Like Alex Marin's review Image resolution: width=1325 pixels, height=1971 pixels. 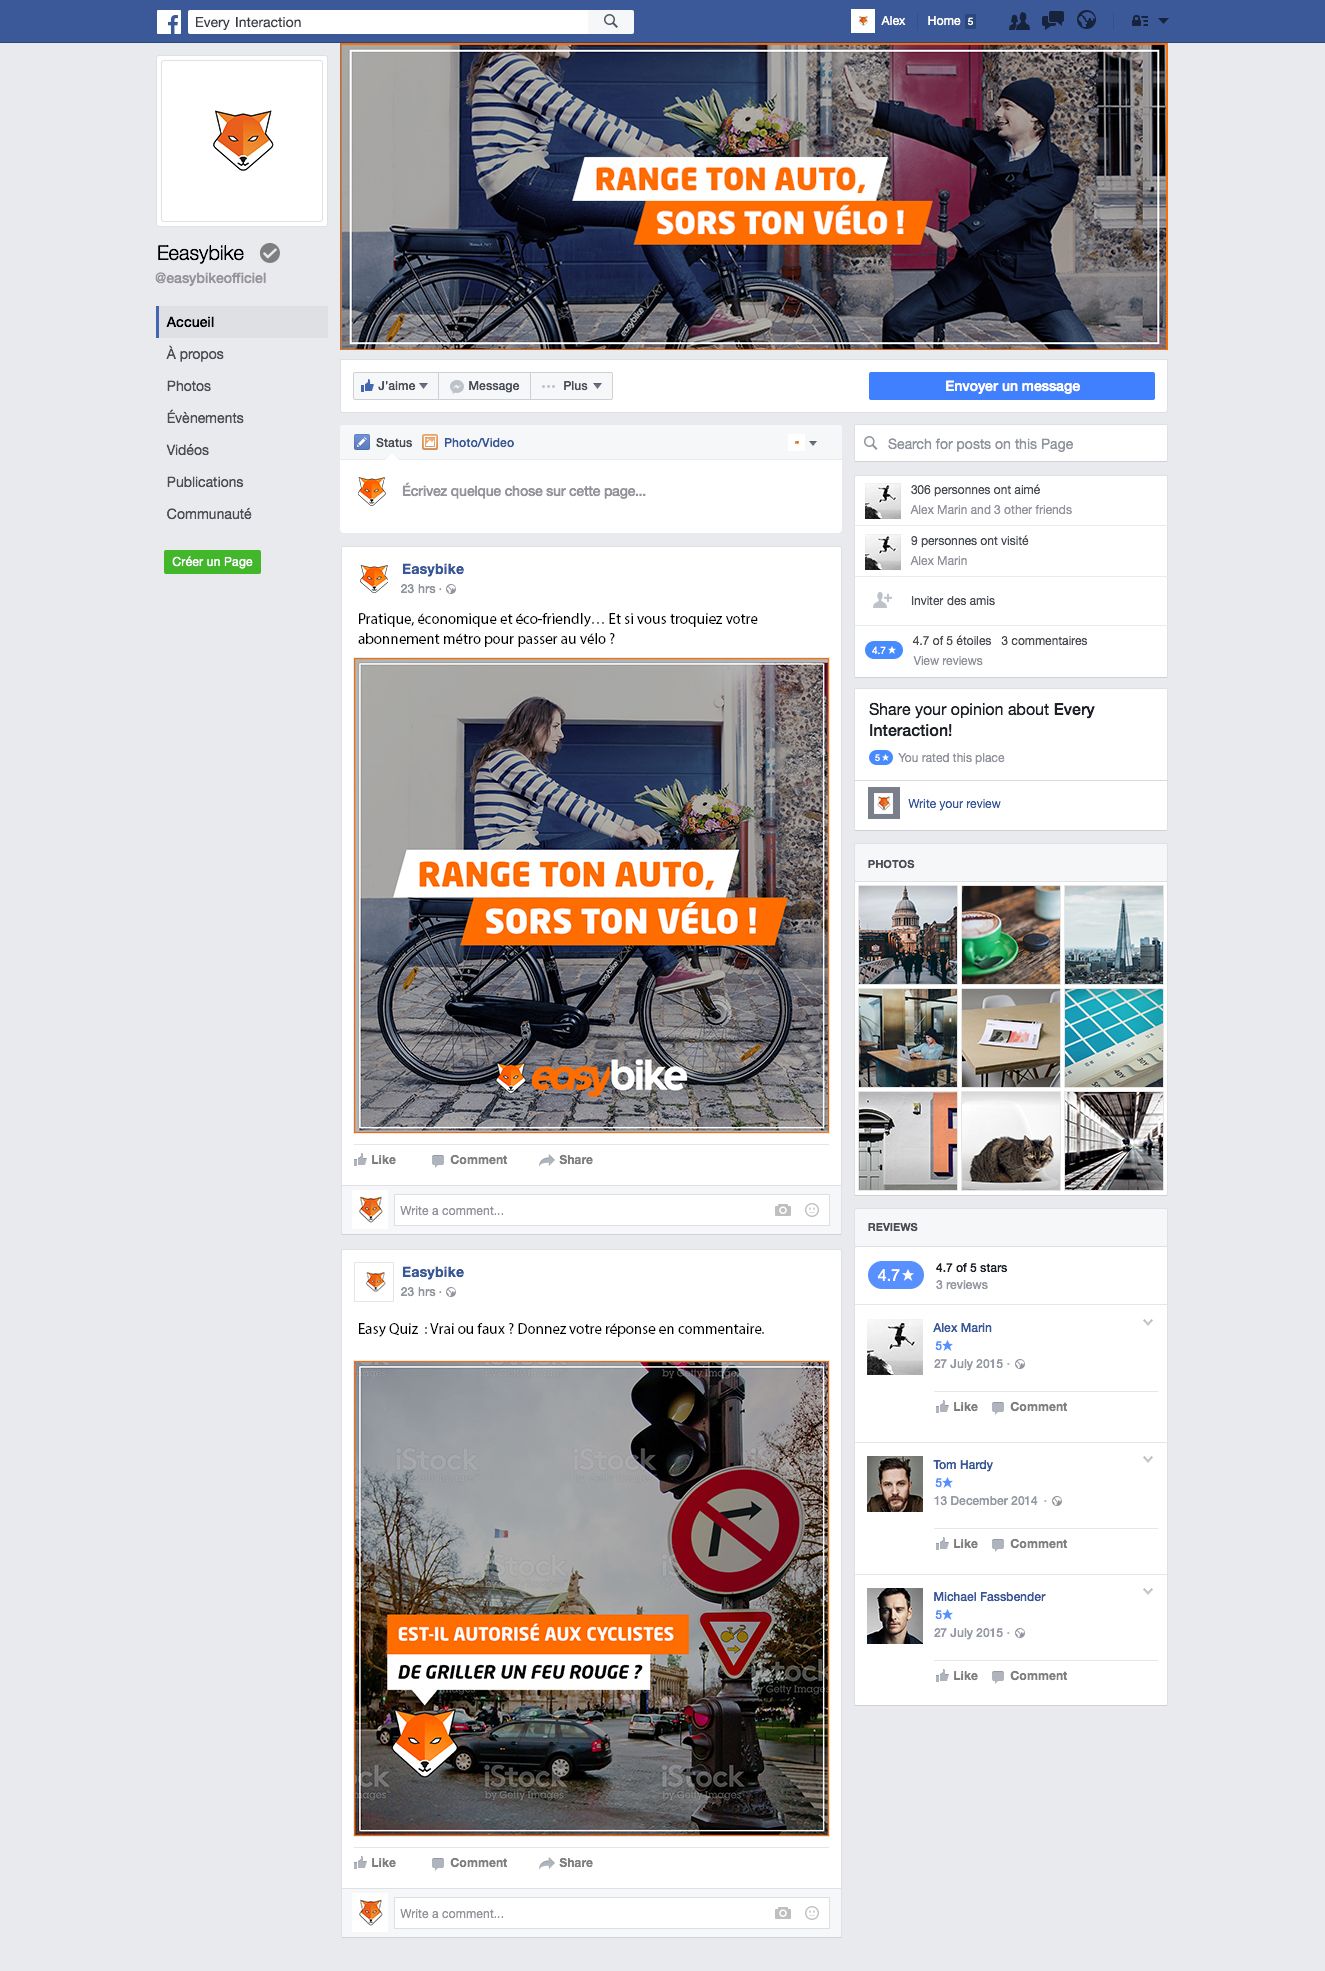[957, 1407]
